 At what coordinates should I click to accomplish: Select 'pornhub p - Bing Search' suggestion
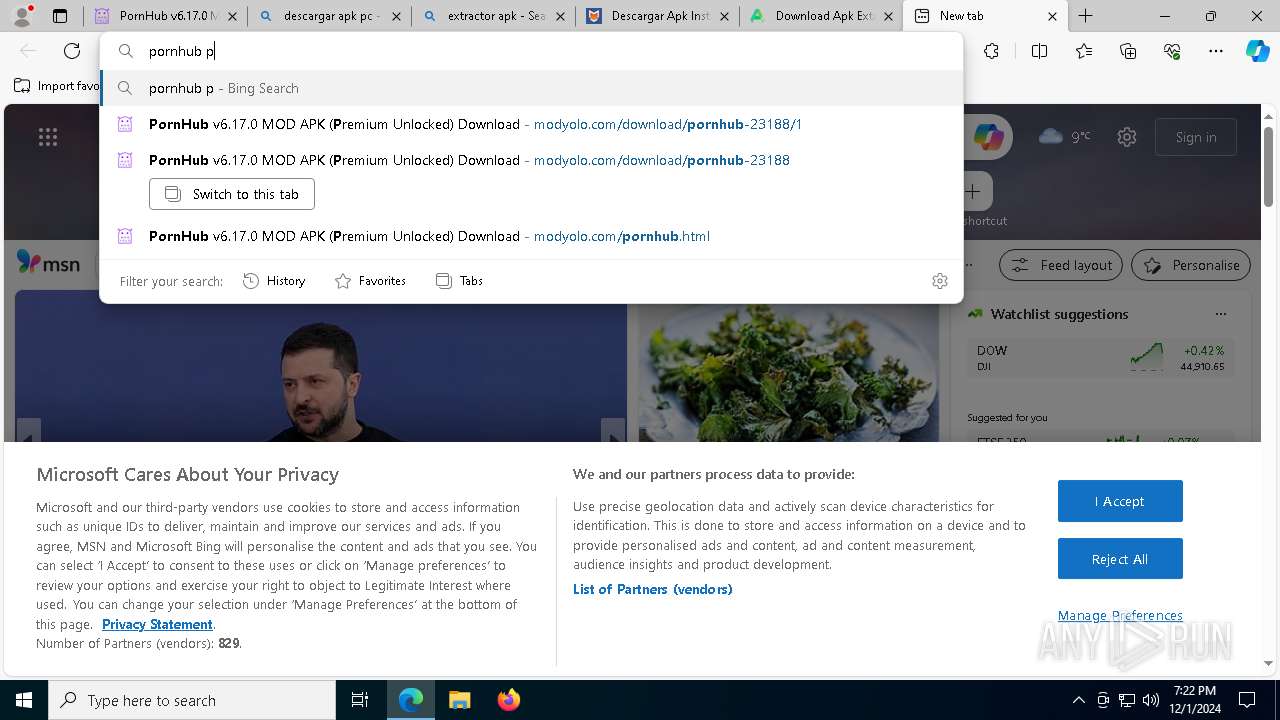coord(531,88)
